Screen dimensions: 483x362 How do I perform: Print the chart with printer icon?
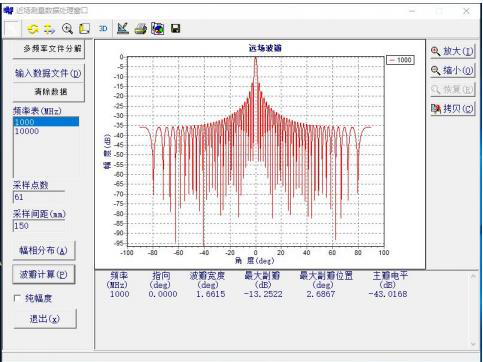(140, 29)
